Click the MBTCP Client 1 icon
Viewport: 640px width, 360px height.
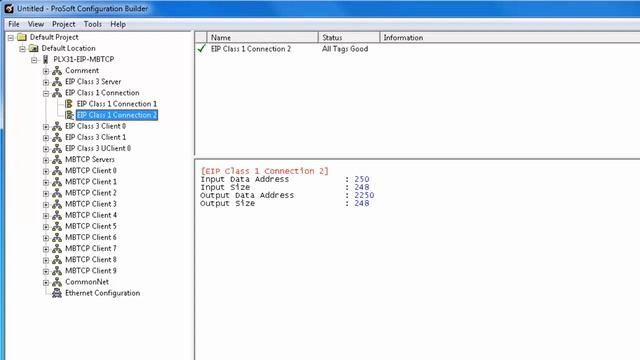57,182
